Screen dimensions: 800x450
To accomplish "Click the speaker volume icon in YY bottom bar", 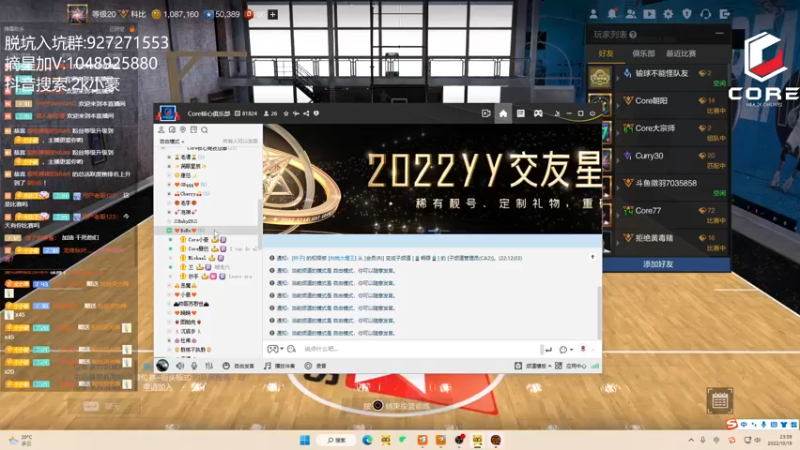I will (x=180, y=366).
